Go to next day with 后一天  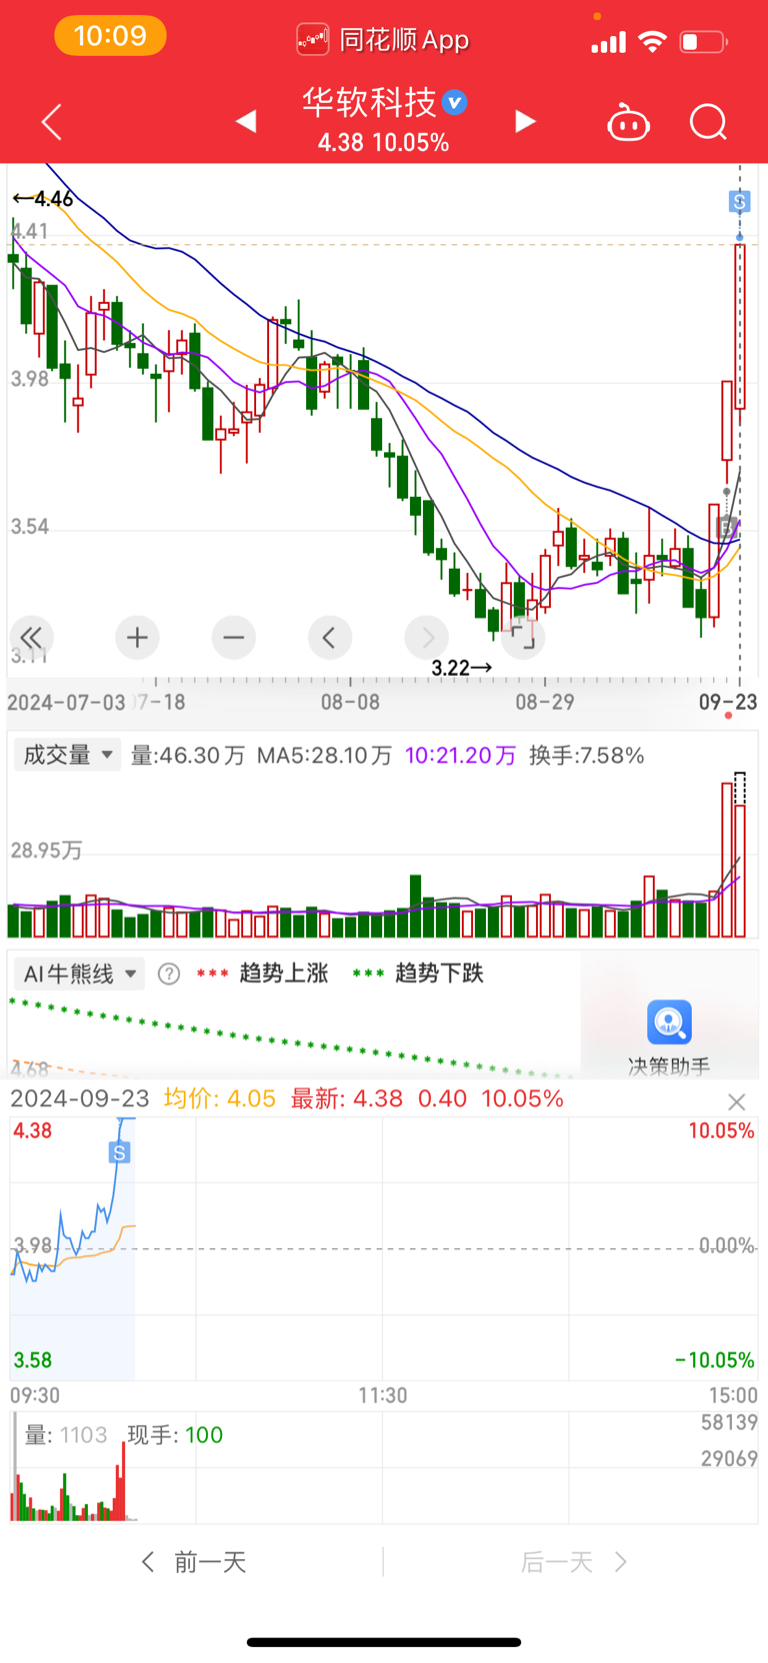coord(574,1562)
